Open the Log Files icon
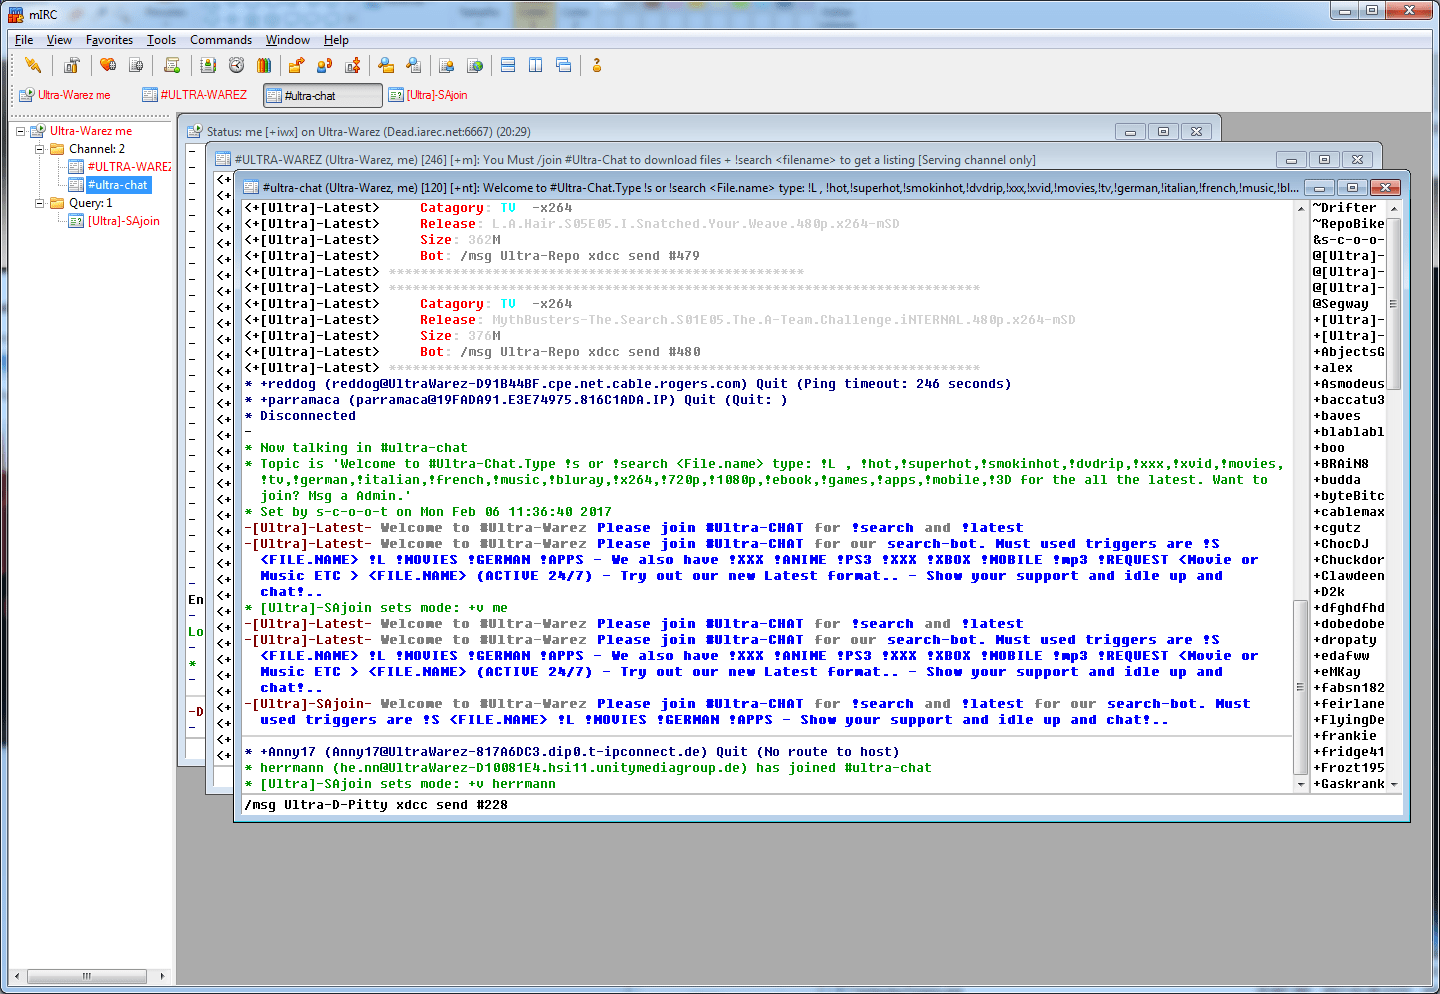 point(414,65)
